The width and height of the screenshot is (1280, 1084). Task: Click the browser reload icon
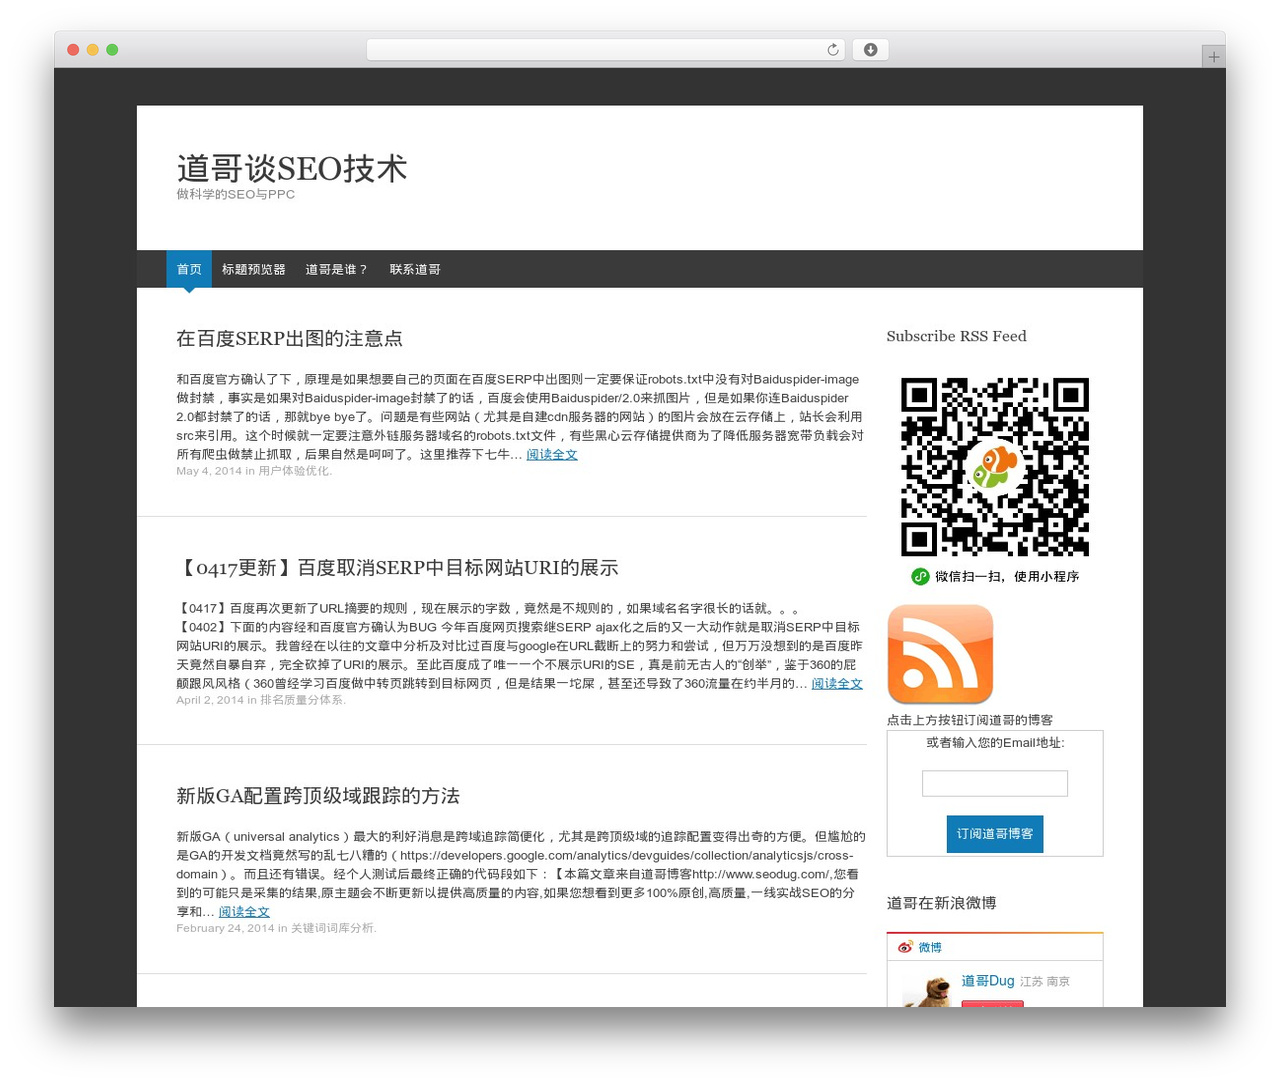(833, 50)
